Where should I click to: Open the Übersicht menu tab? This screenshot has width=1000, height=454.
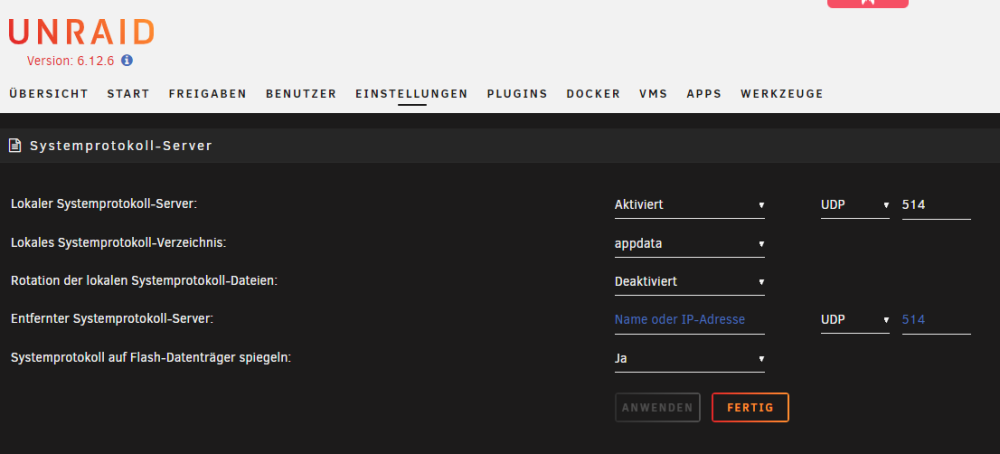tap(48, 94)
